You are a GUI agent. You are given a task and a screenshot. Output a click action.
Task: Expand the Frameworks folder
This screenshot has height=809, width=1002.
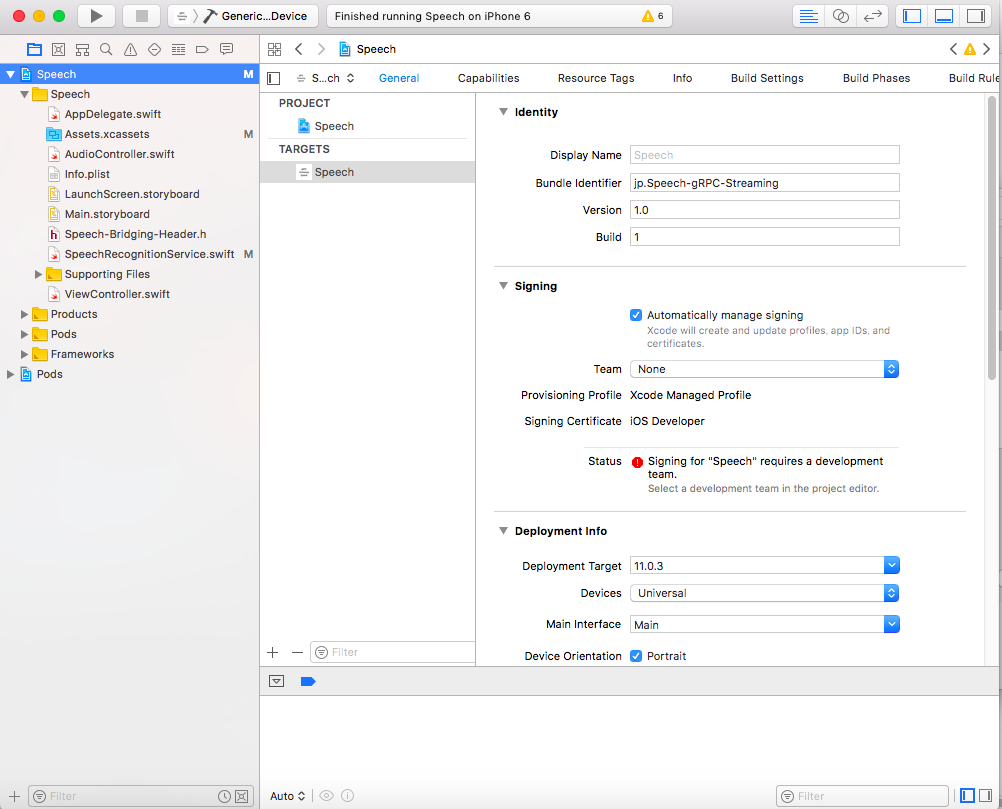point(24,354)
